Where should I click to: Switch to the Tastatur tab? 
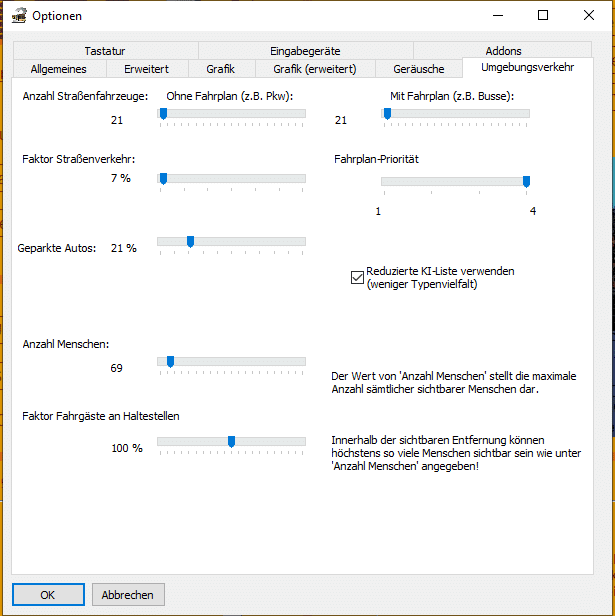(104, 51)
